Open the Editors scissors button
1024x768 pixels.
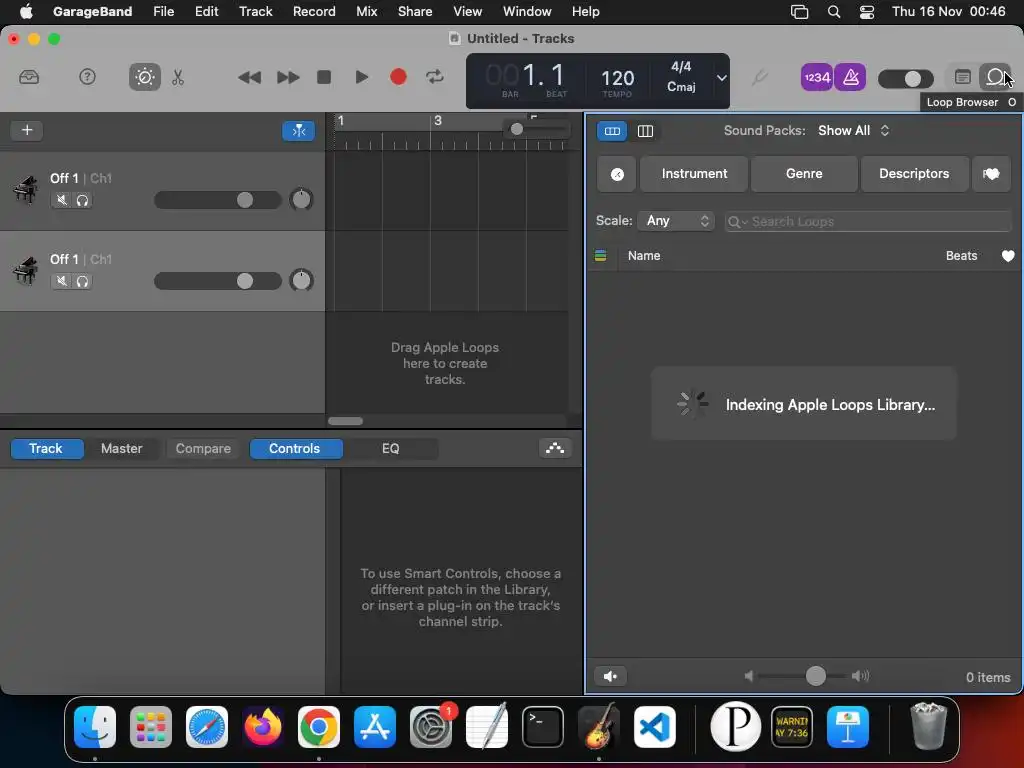178,77
